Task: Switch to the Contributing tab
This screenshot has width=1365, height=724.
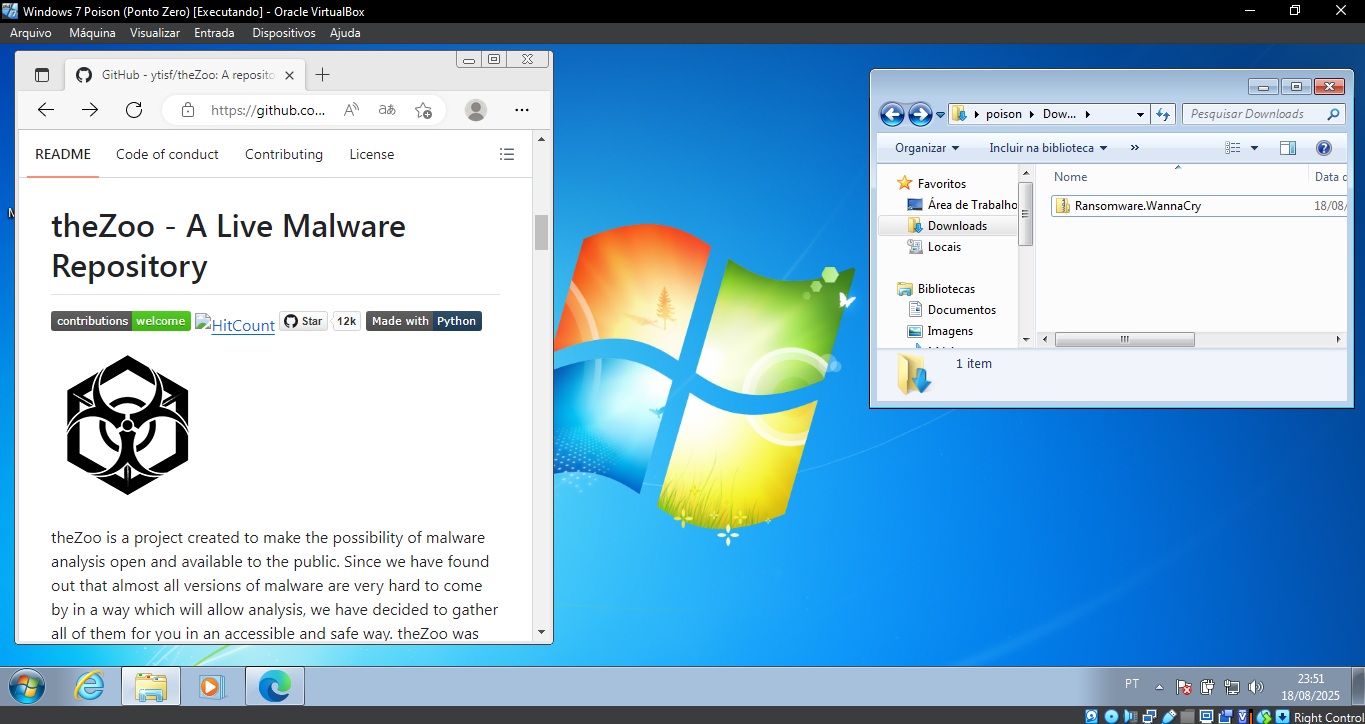Action: click(x=284, y=155)
